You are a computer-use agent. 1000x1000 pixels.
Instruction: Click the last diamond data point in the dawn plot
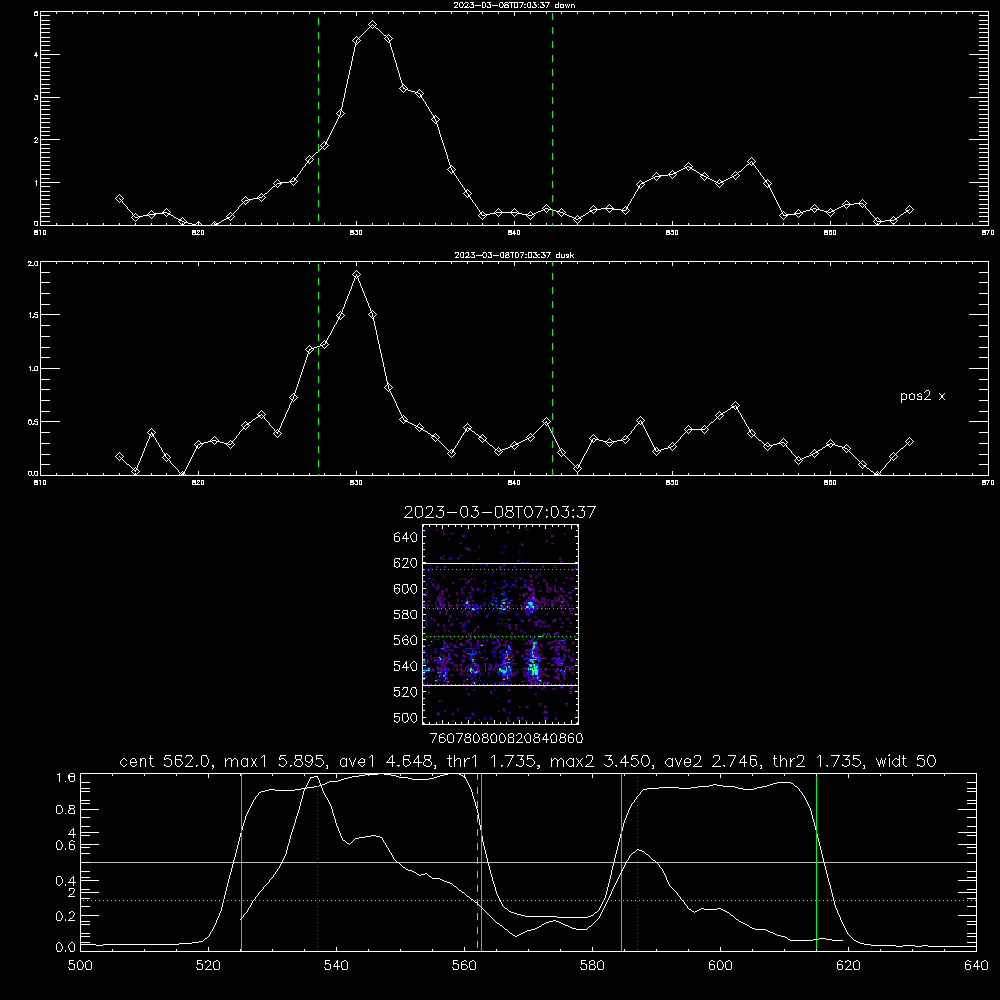909,209
